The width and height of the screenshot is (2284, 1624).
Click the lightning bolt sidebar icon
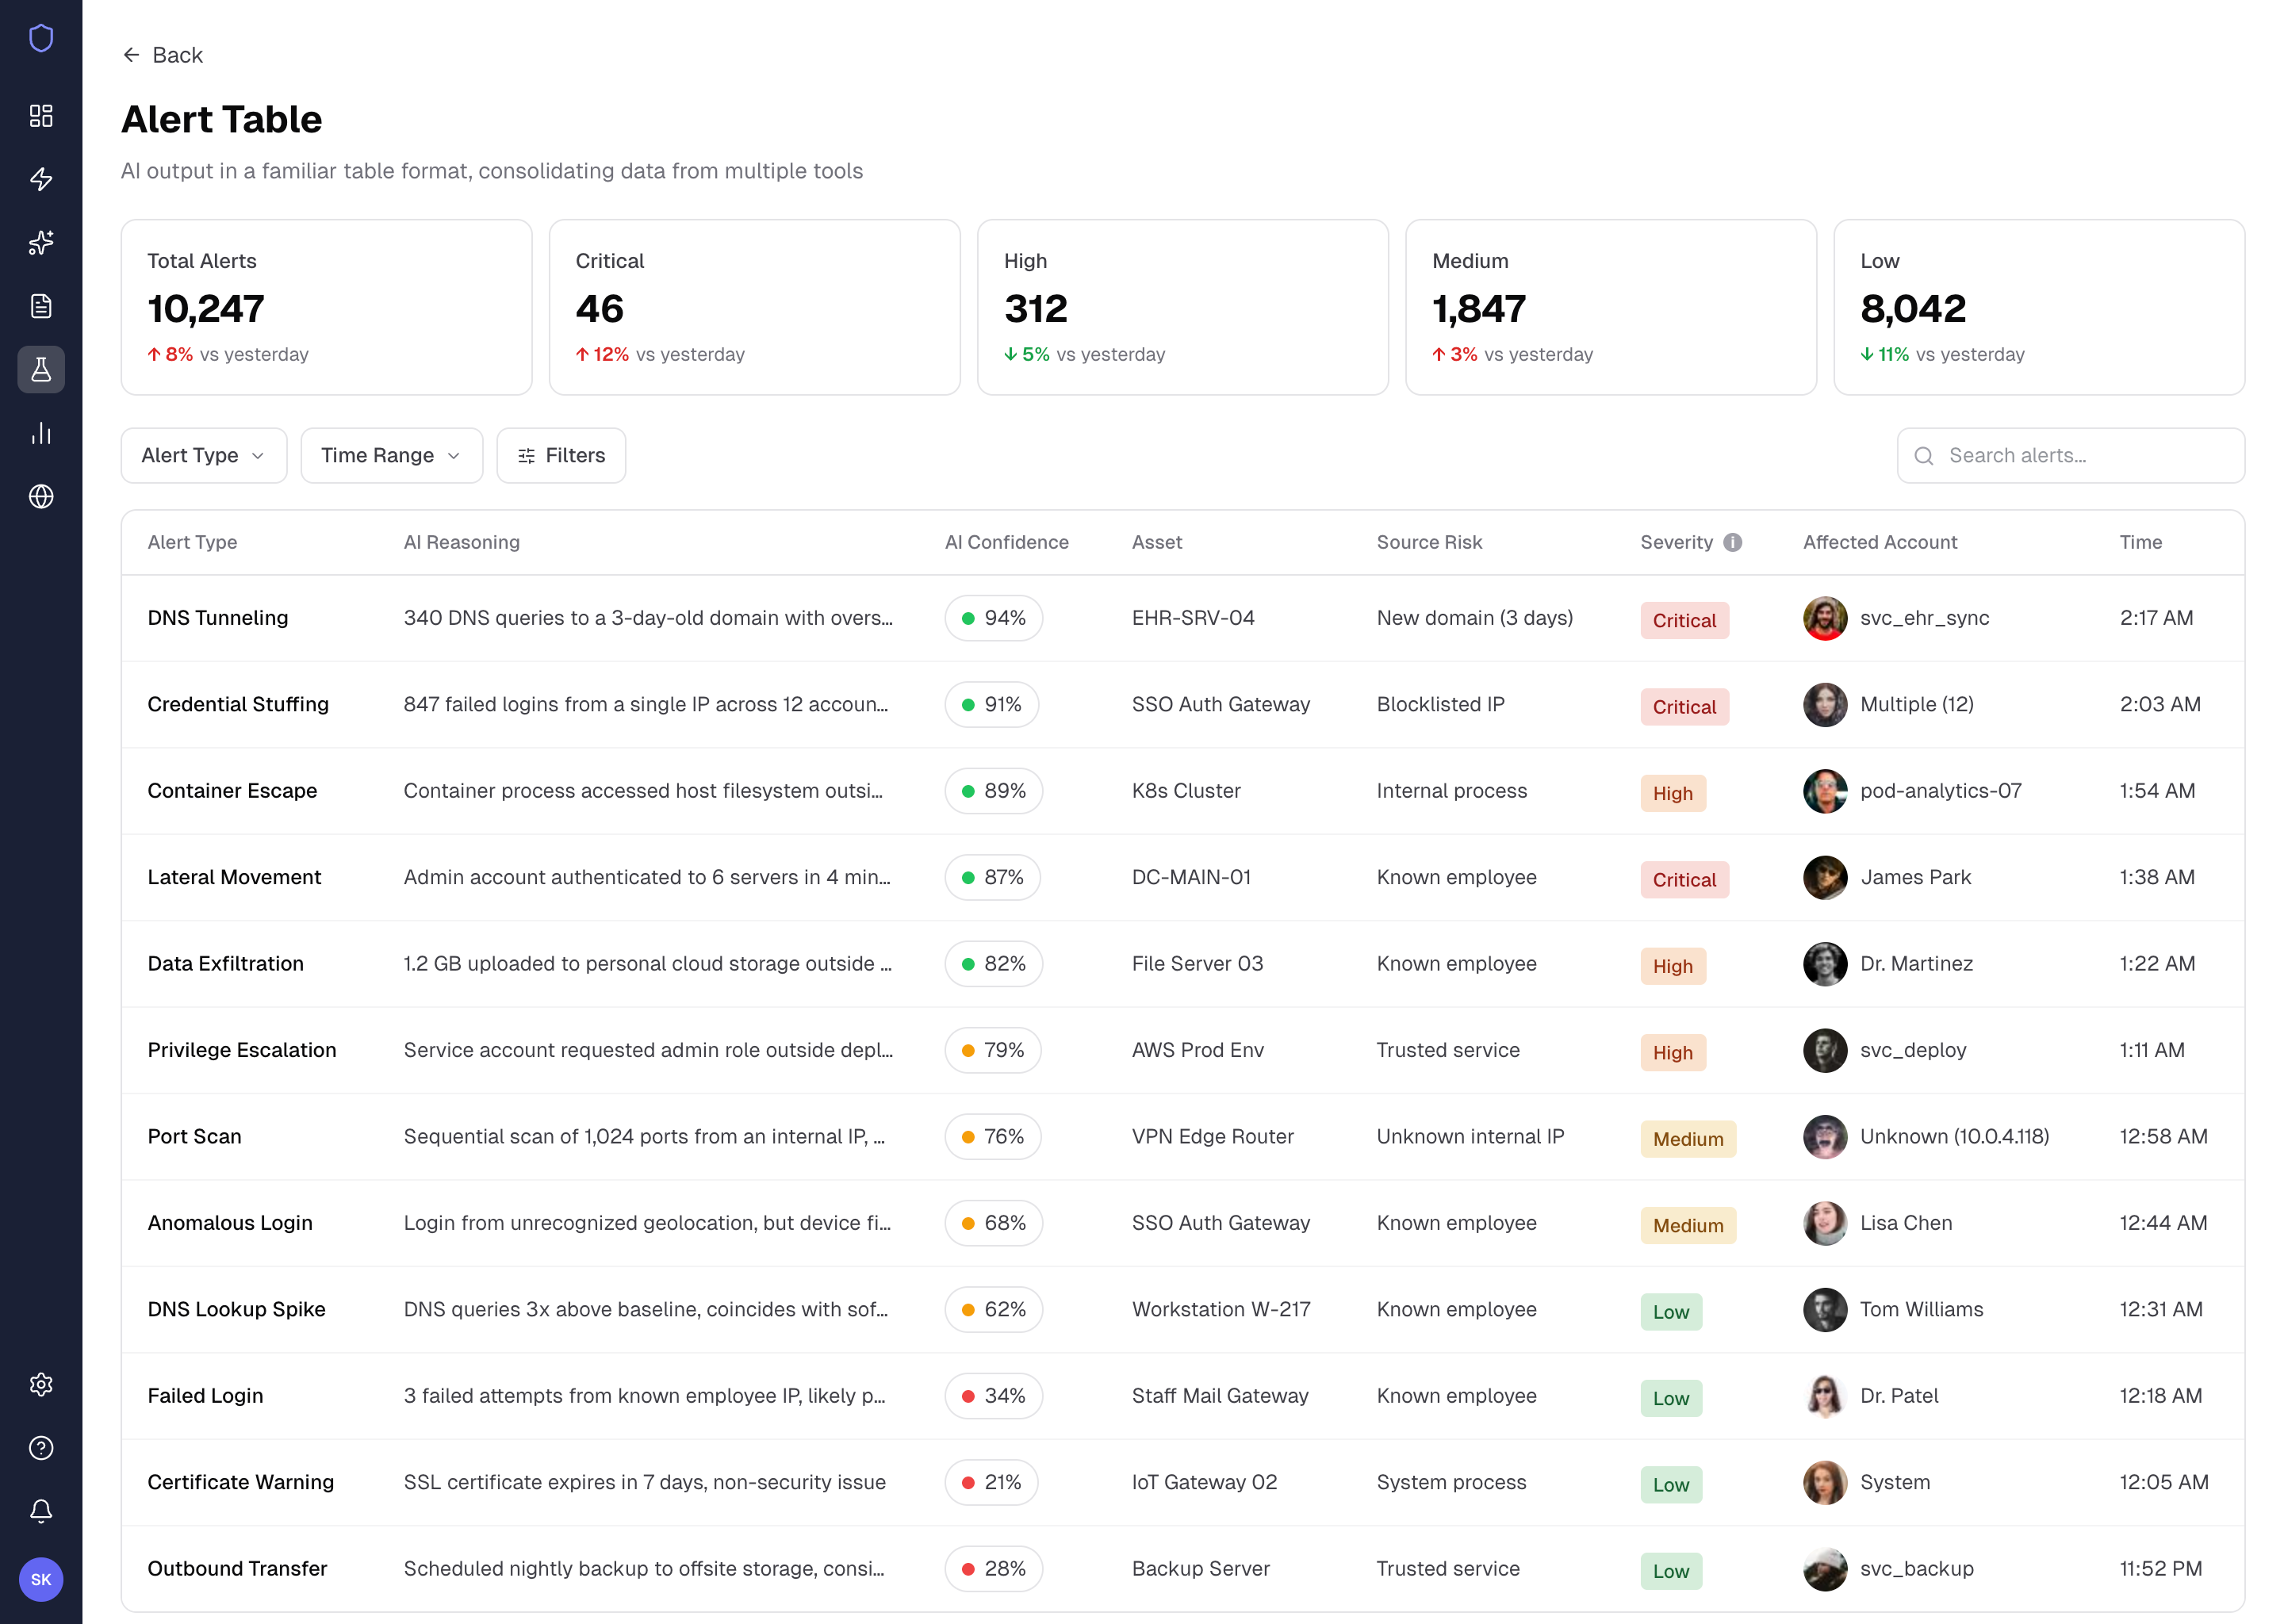41,179
